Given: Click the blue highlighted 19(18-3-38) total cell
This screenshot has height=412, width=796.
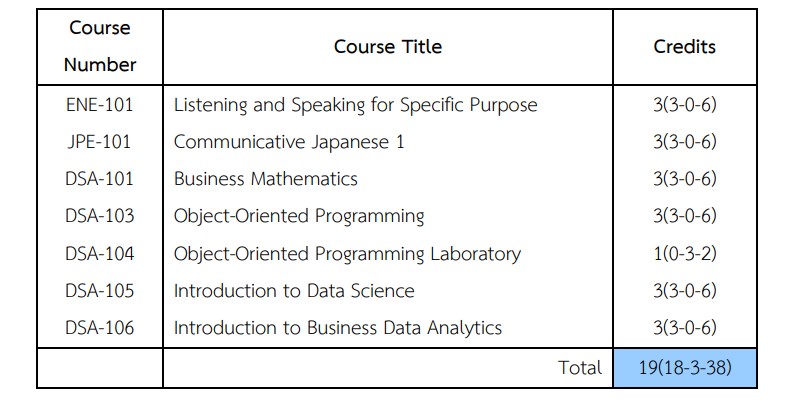Looking at the screenshot, I should pos(685,367).
